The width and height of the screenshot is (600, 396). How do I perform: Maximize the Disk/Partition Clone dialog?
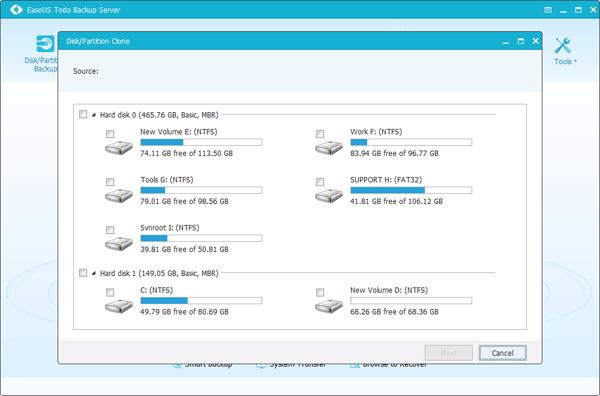click(520, 41)
